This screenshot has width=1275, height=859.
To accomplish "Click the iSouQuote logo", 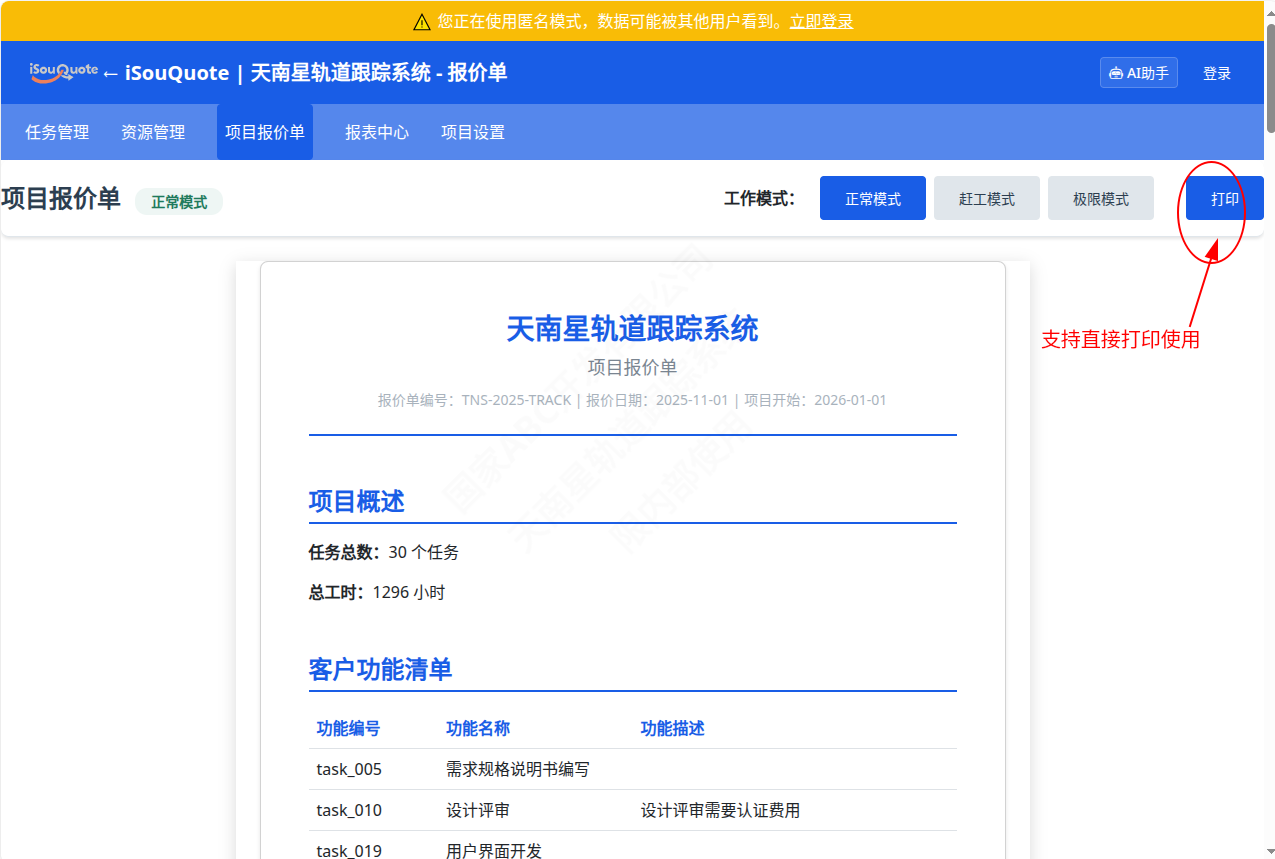I will (63, 72).
